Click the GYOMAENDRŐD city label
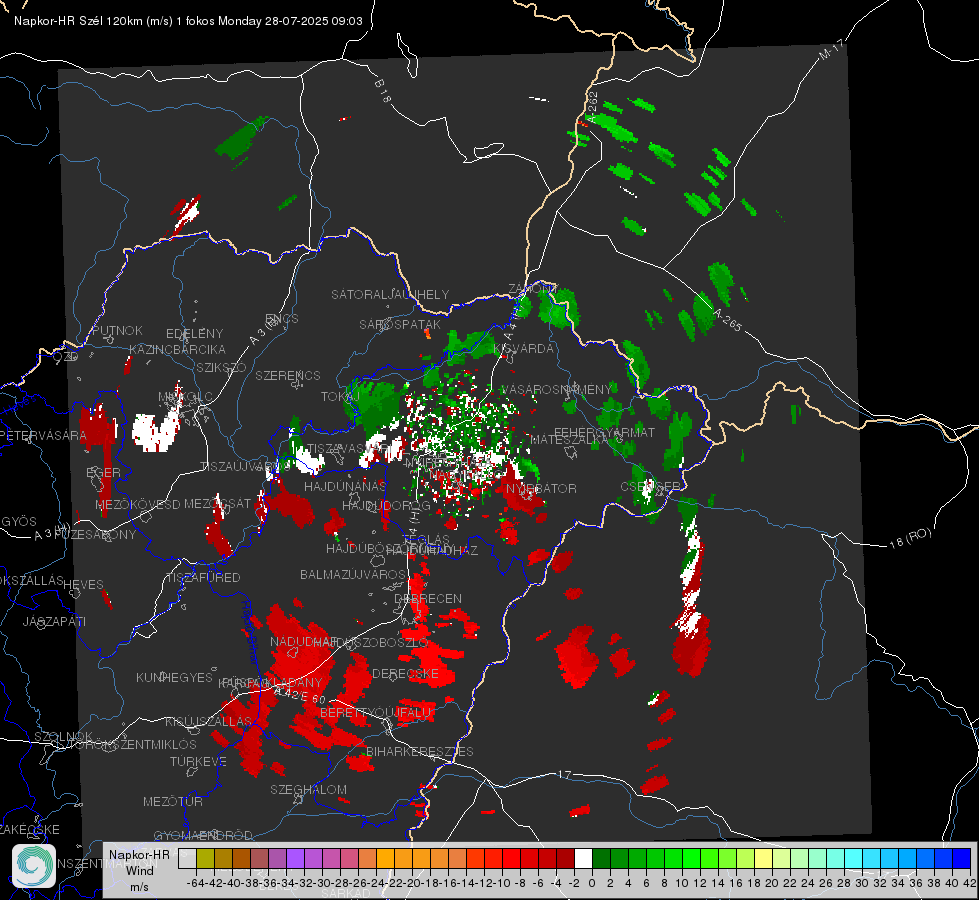This screenshot has height=900, width=979. click(203, 835)
